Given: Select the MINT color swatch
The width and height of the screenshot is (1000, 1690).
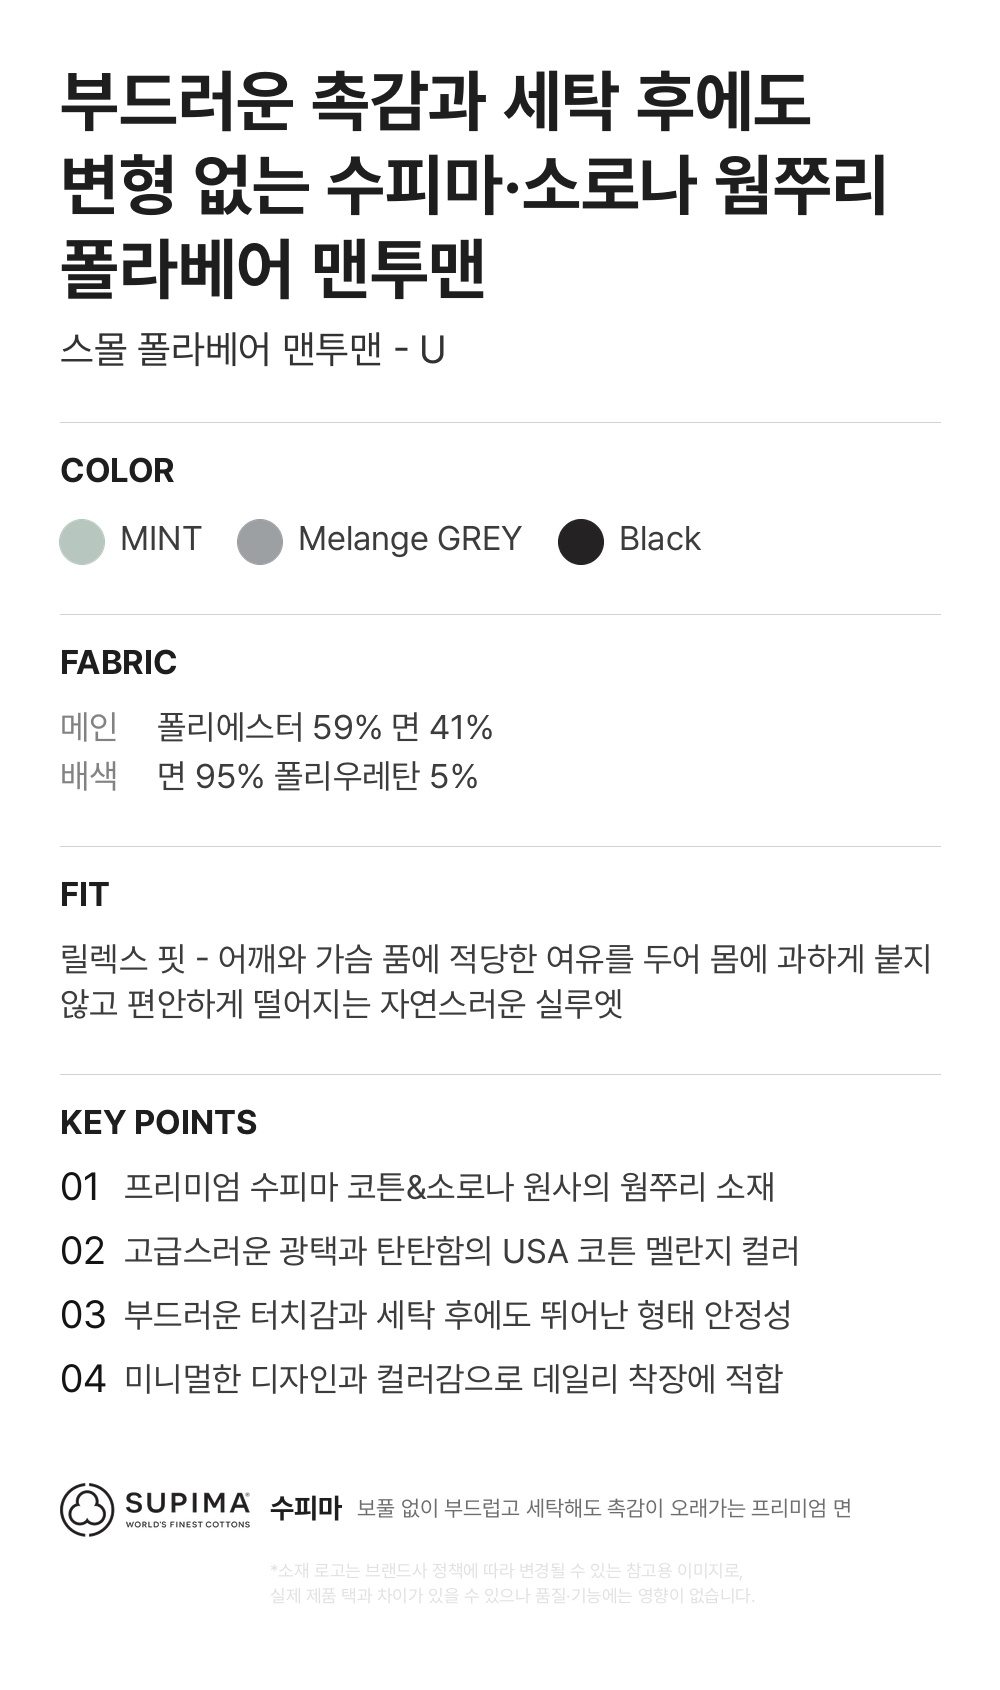Looking at the screenshot, I should (x=82, y=542).
